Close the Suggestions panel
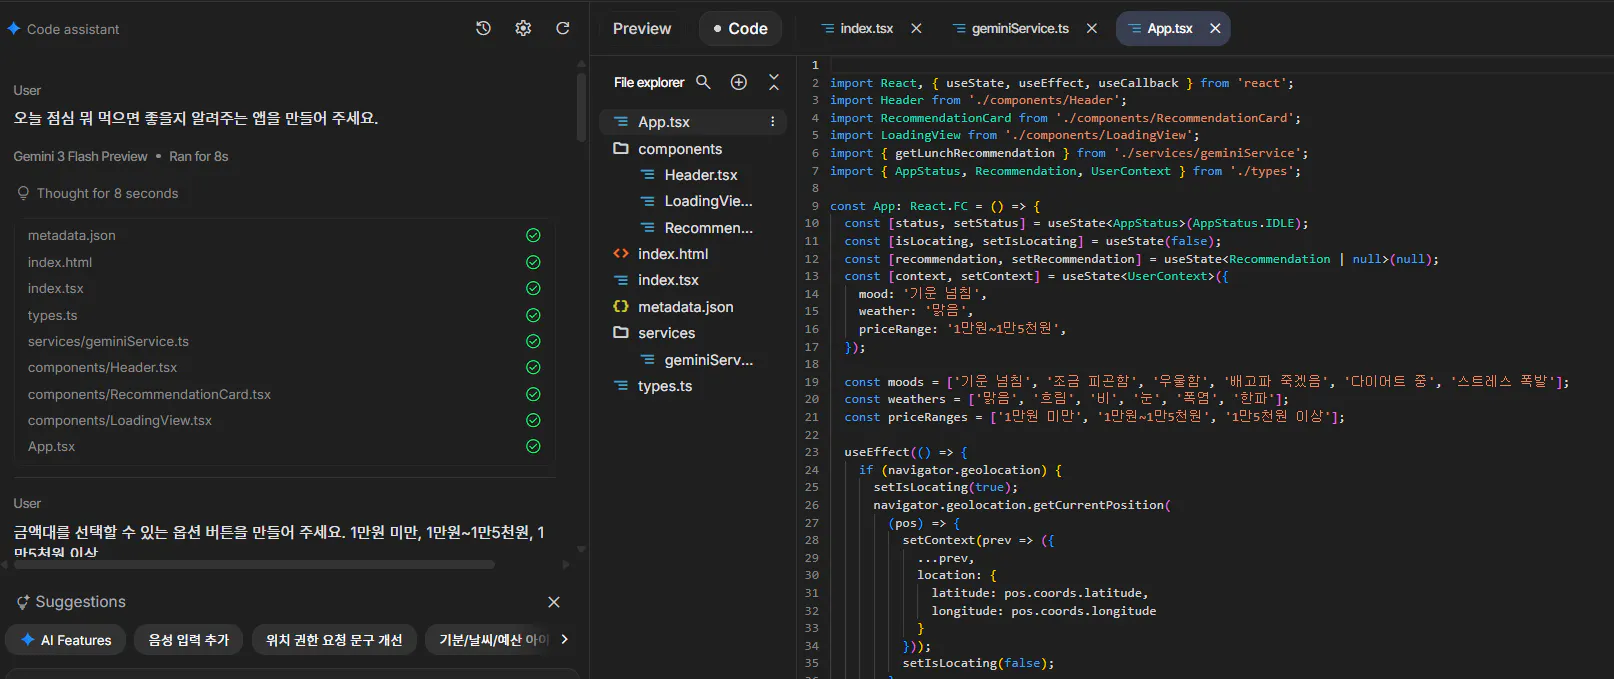The height and width of the screenshot is (679, 1614). click(x=554, y=602)
